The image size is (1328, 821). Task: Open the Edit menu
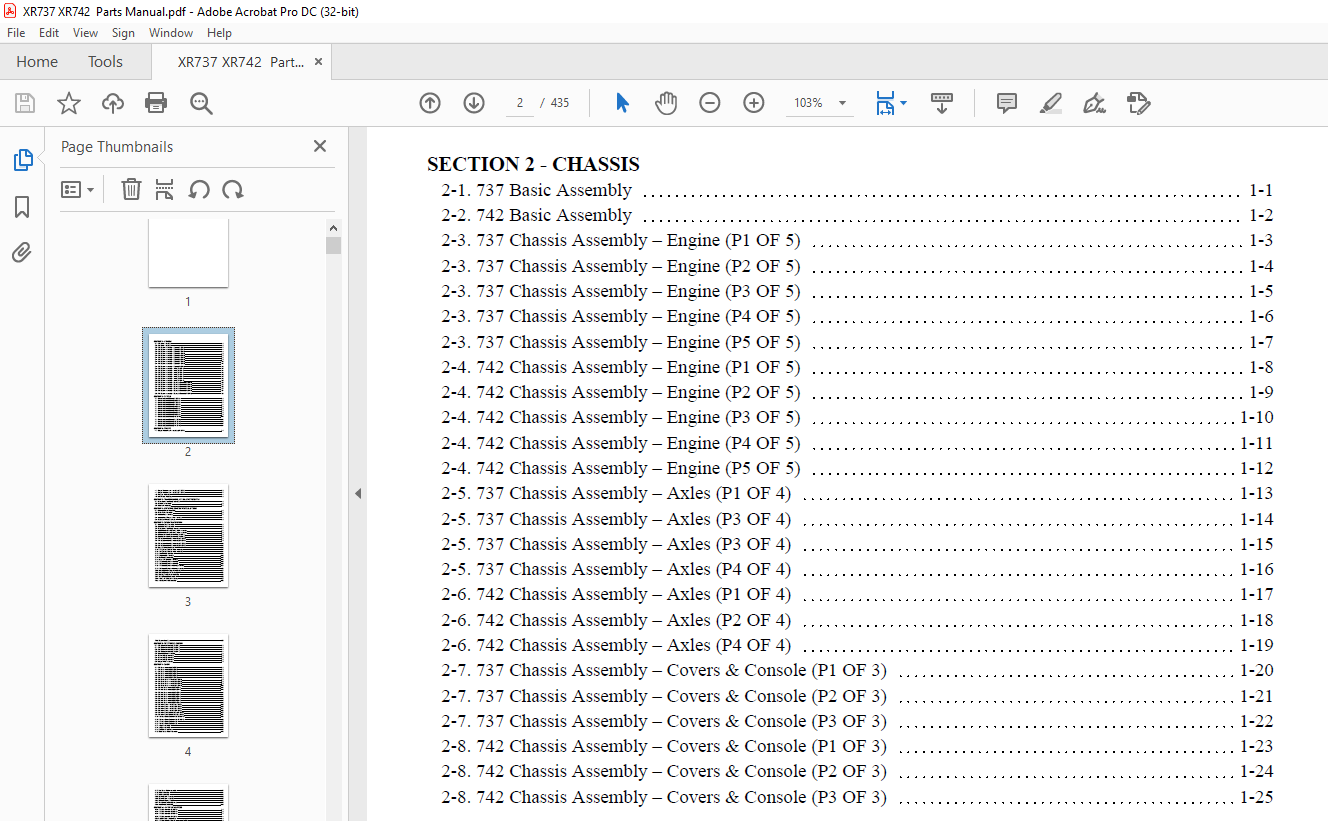pyautogui.click(x=49, y=33)
